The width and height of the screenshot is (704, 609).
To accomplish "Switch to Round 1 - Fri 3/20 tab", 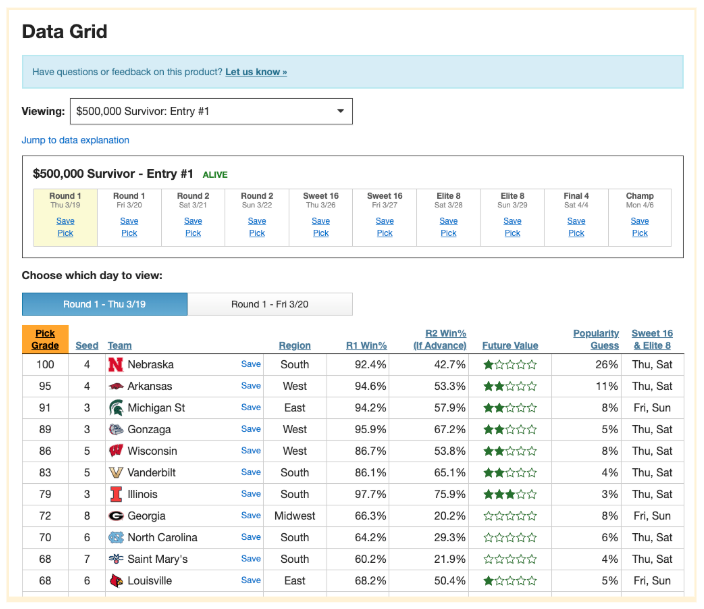I will tap(270, 304).
